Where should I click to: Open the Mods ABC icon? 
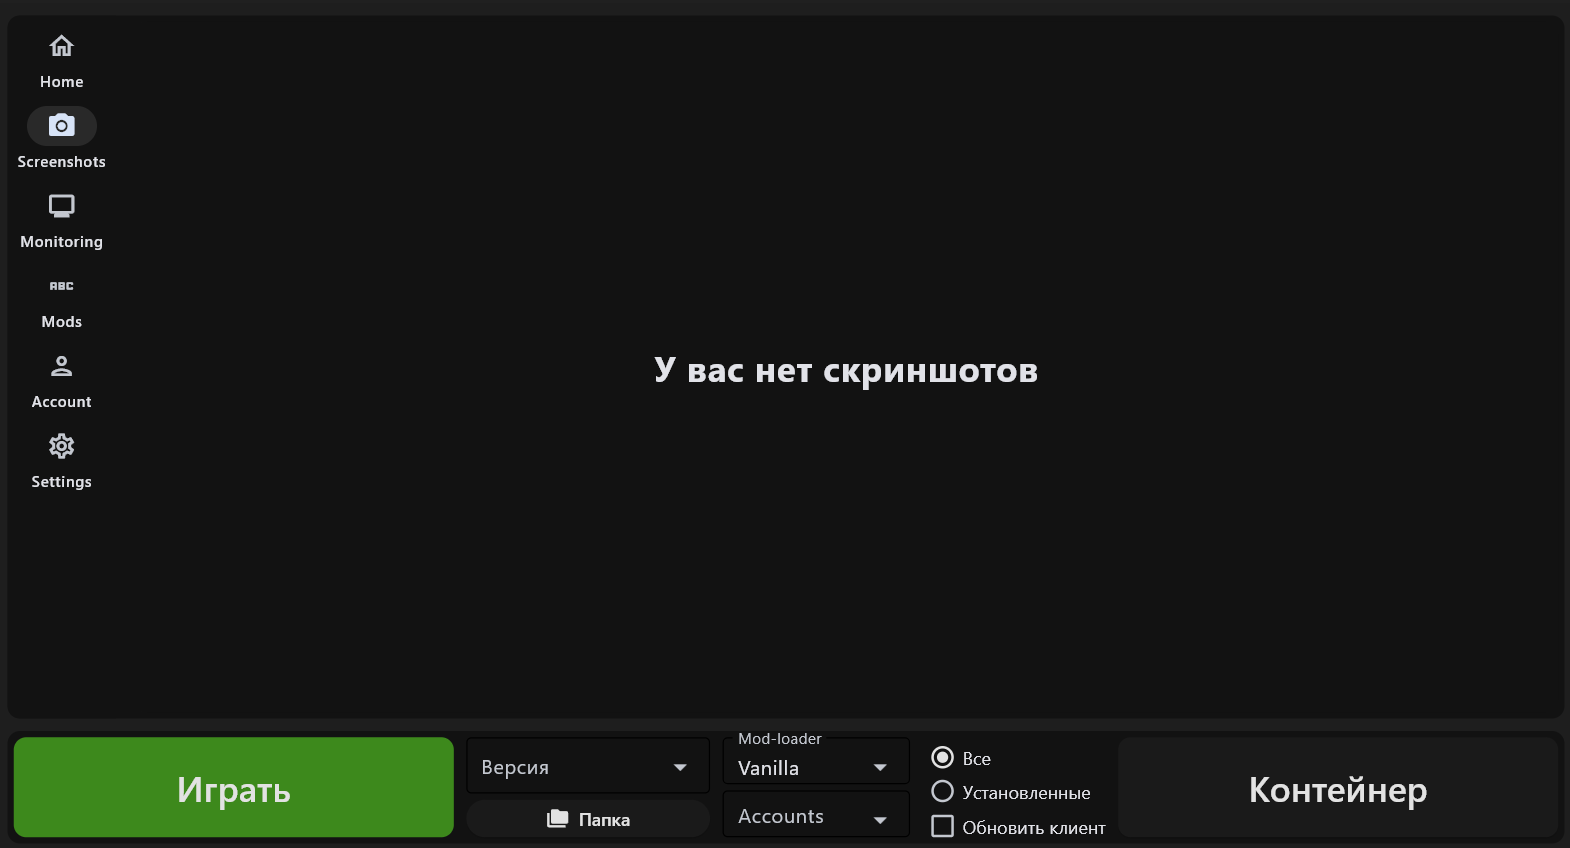click(61, 286)
